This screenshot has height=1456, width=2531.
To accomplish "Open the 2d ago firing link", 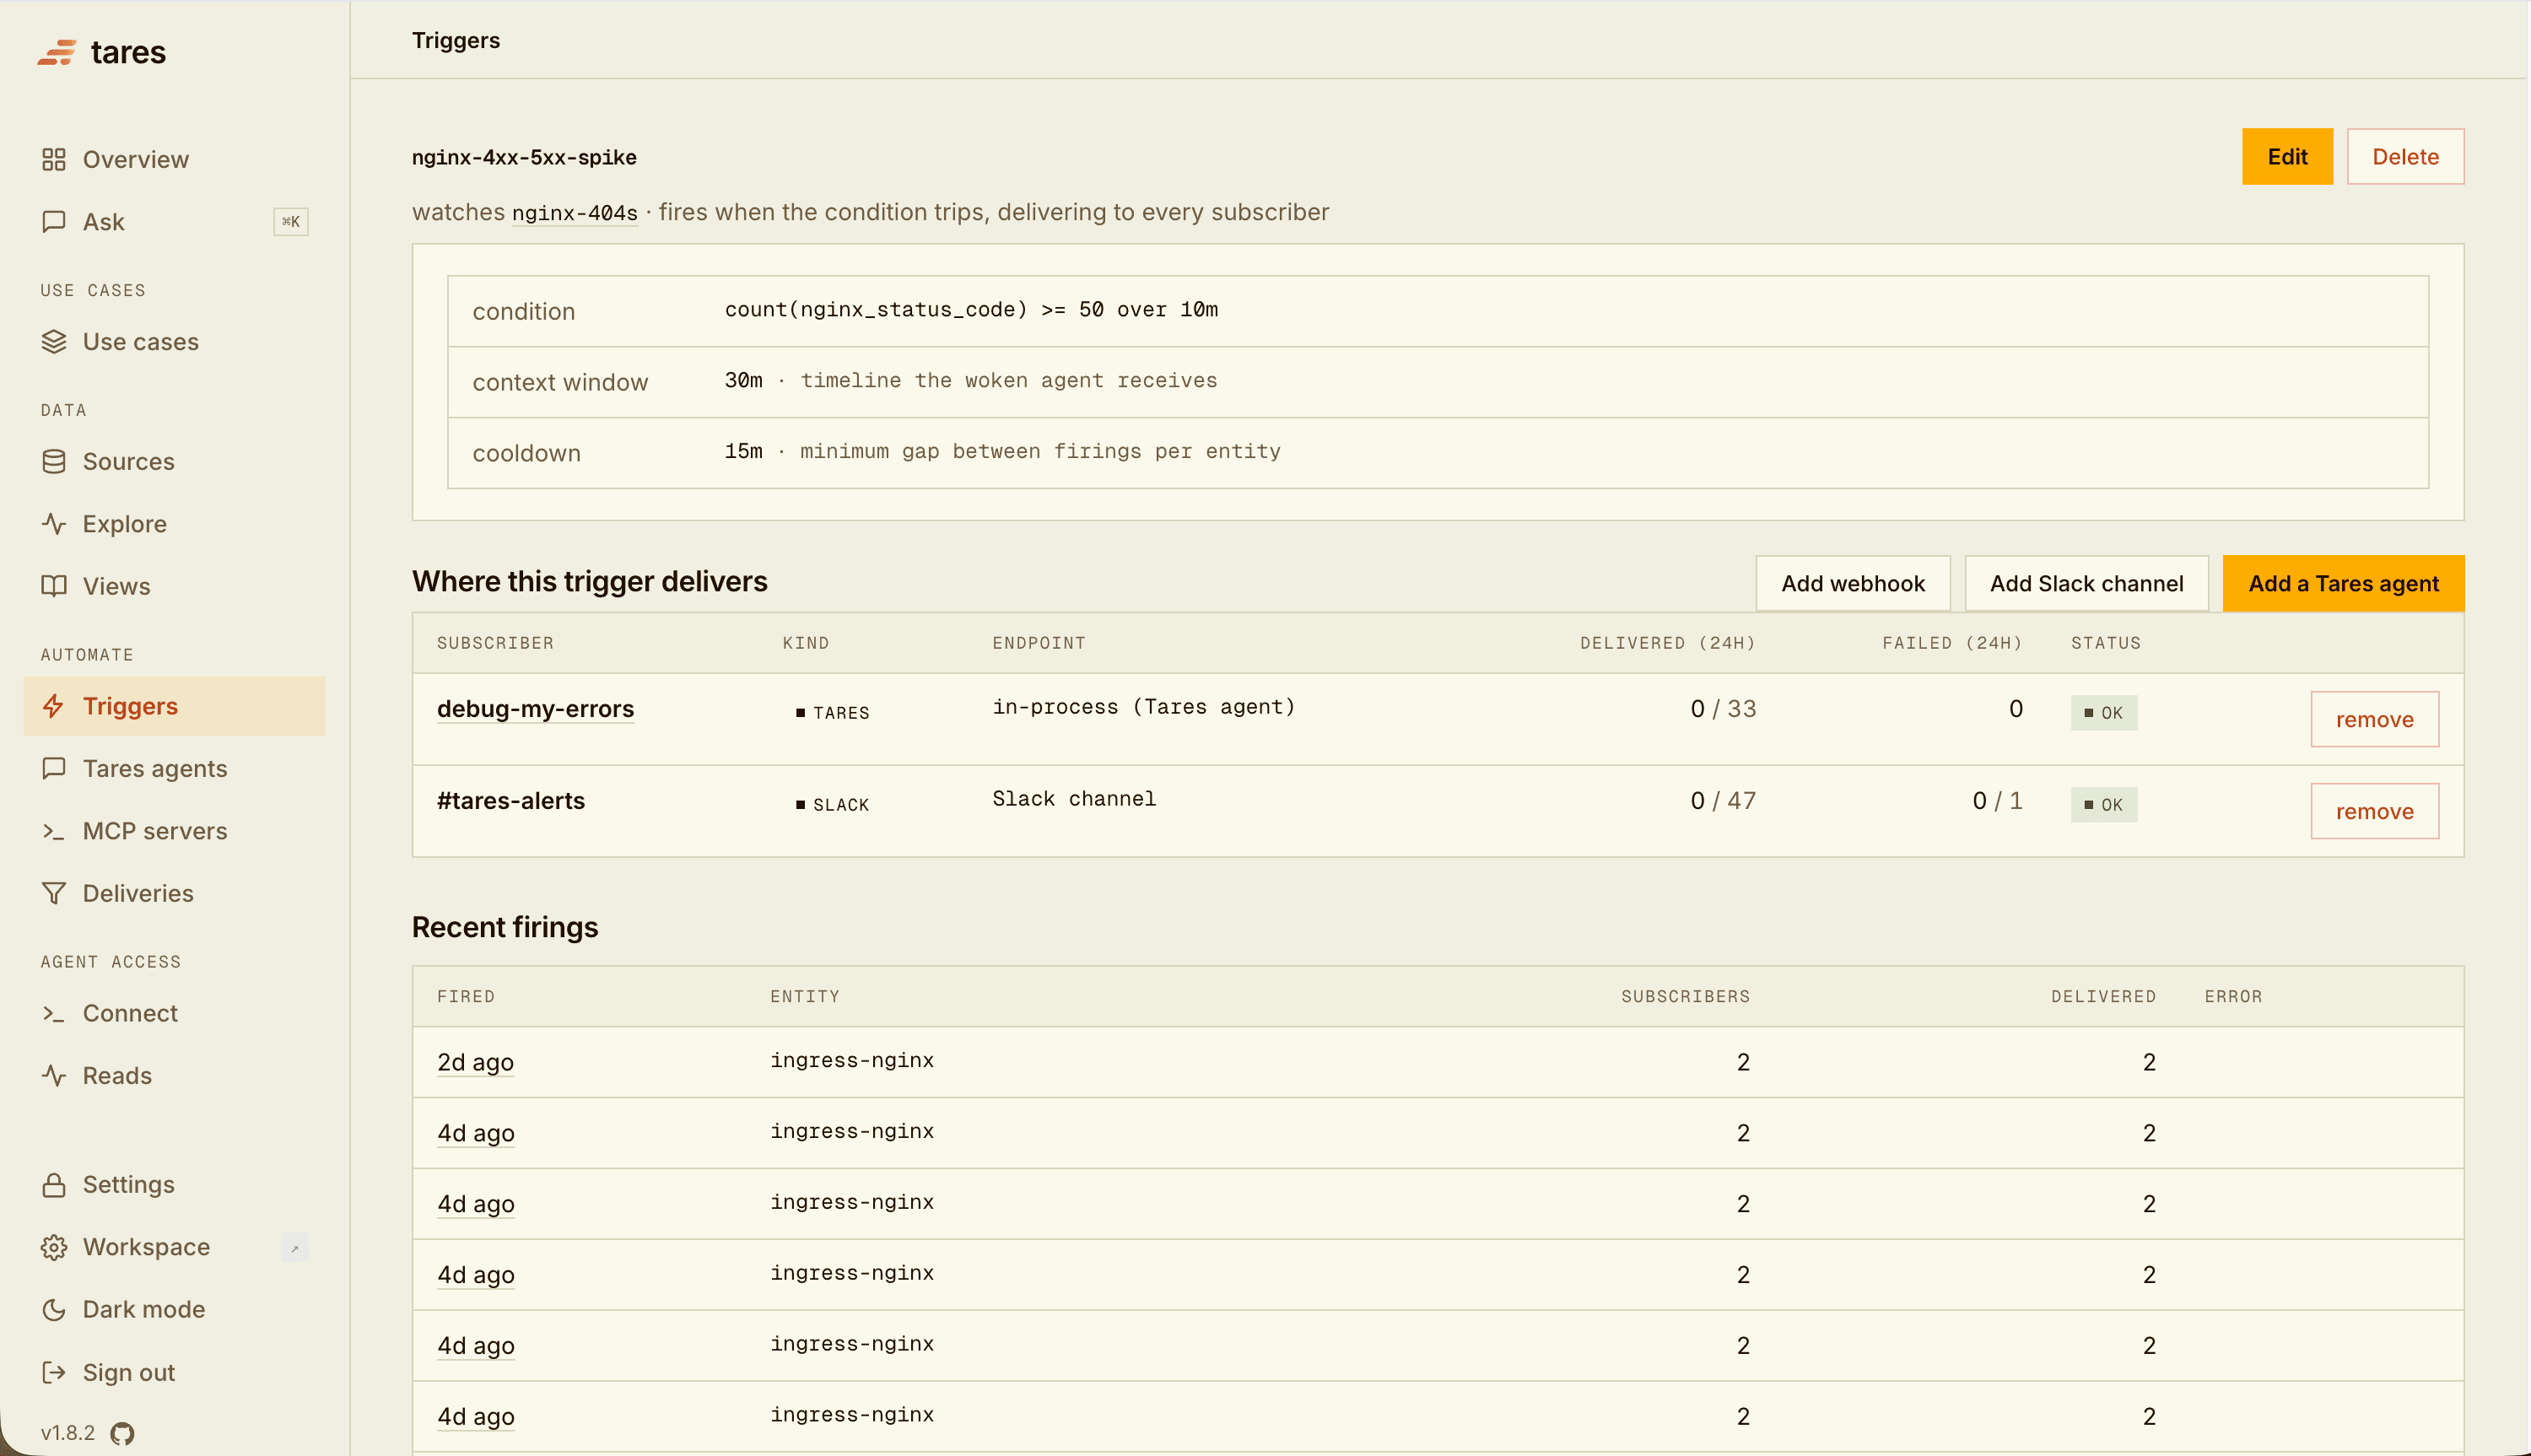I will coord(475,1062).
